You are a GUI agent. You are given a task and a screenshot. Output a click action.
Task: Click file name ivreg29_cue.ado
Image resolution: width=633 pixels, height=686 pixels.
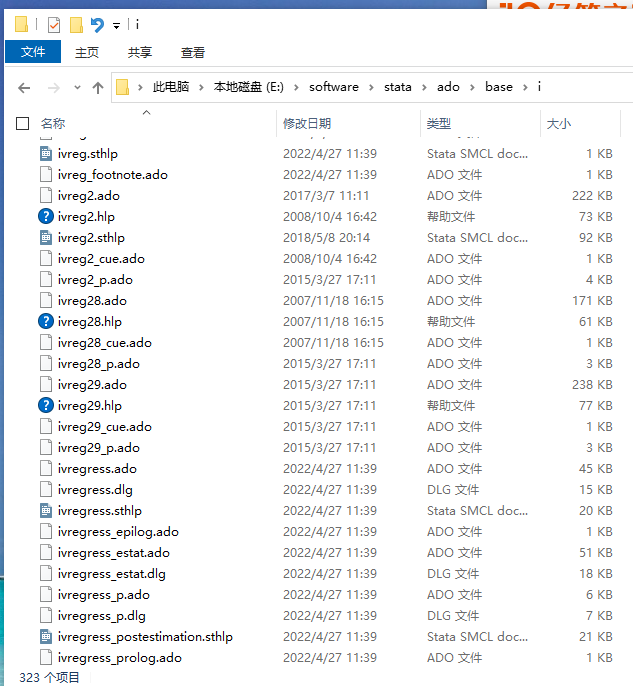[x=105, y=427]
